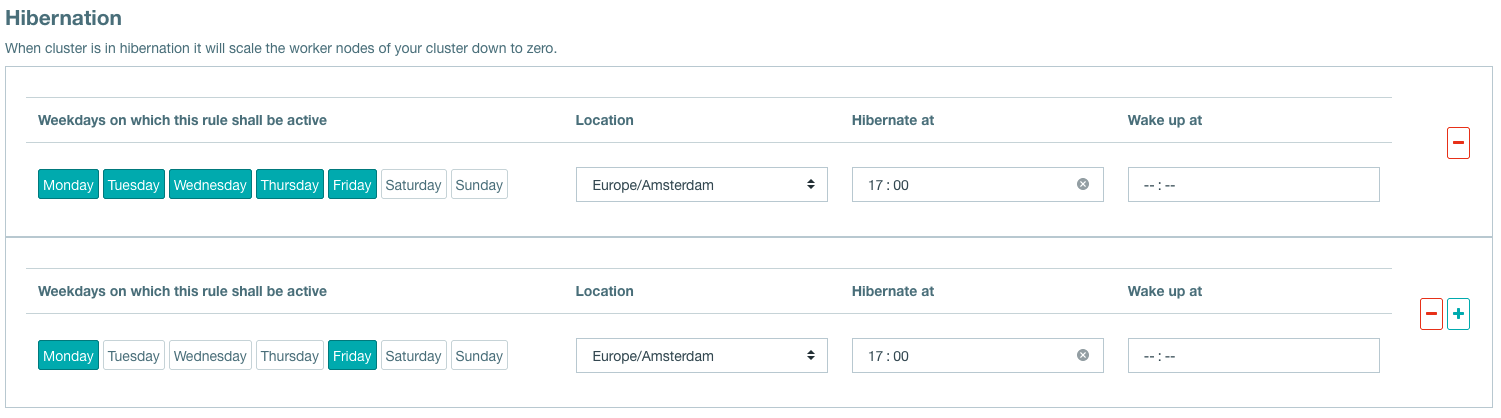Click the second rule's Hibernate at time field

(x=978, y=356)
